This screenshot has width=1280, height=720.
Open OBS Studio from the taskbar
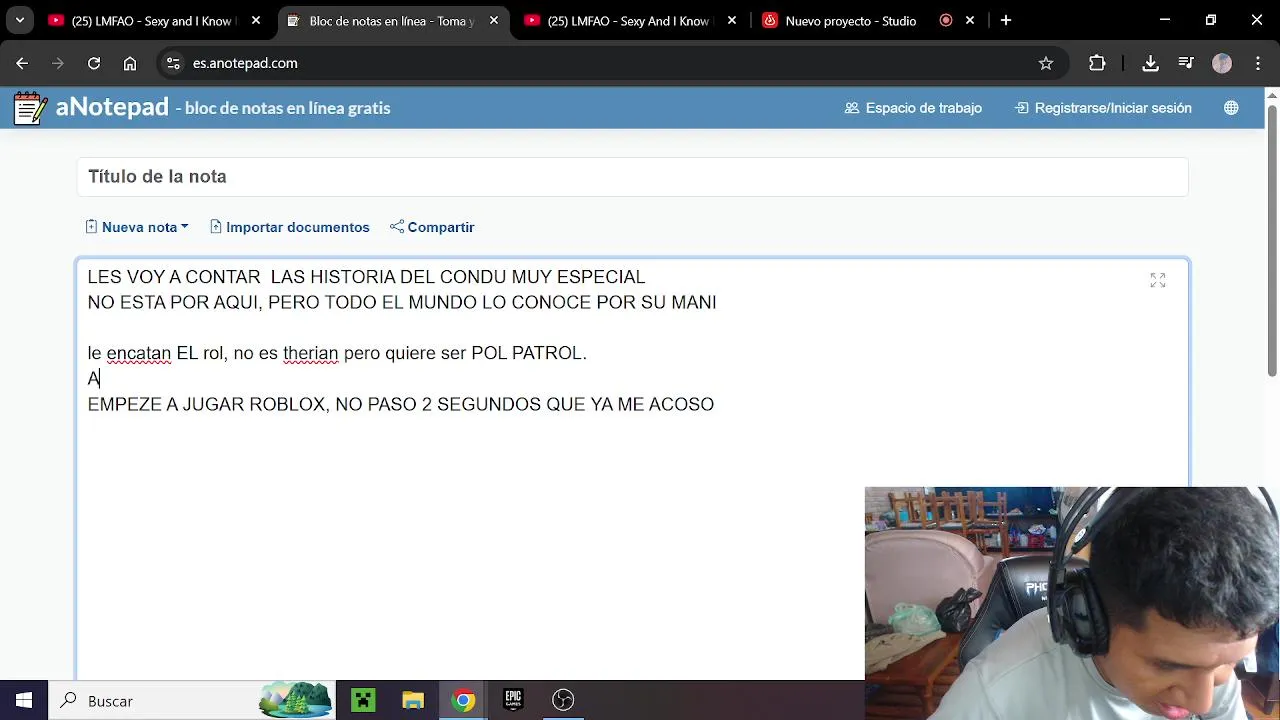coord(563,701)
